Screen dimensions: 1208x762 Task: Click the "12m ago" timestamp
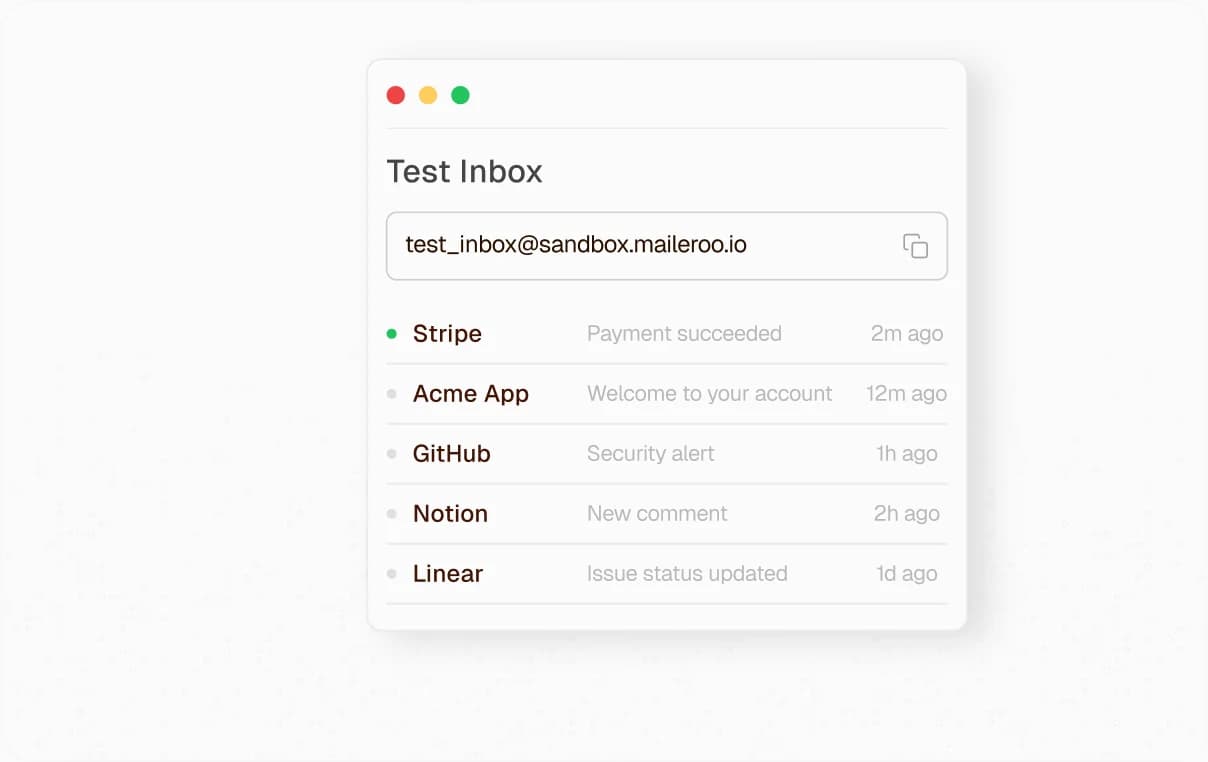pyautogui.click(x=906, y=394)
